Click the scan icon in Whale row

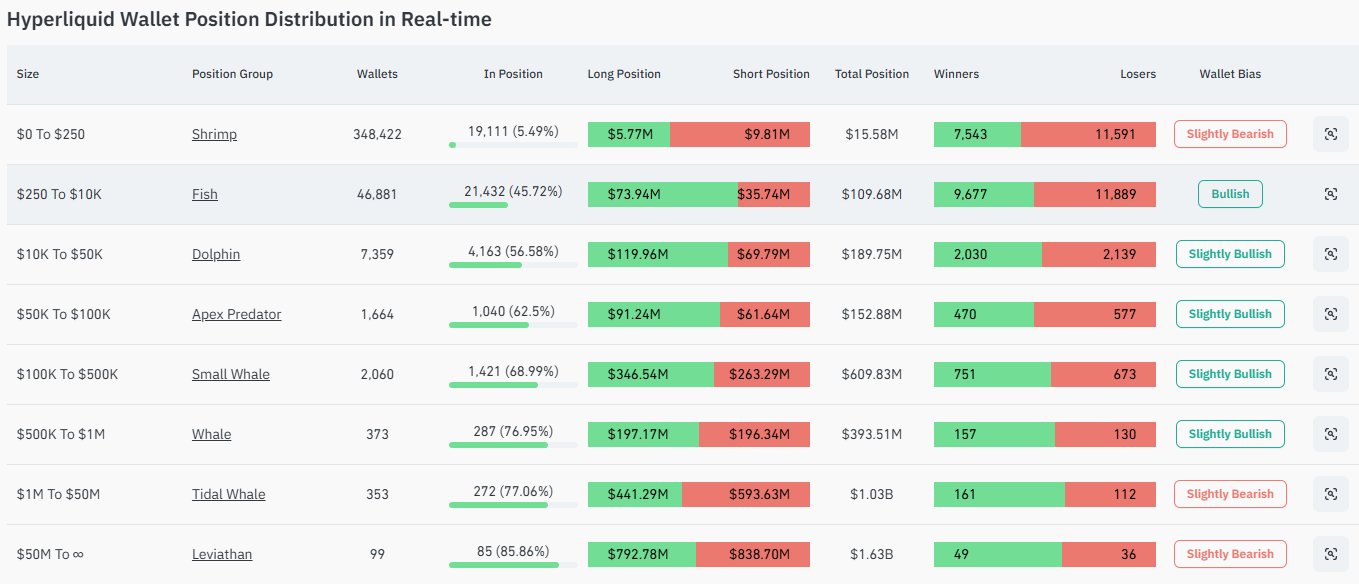click(1330, 434)
